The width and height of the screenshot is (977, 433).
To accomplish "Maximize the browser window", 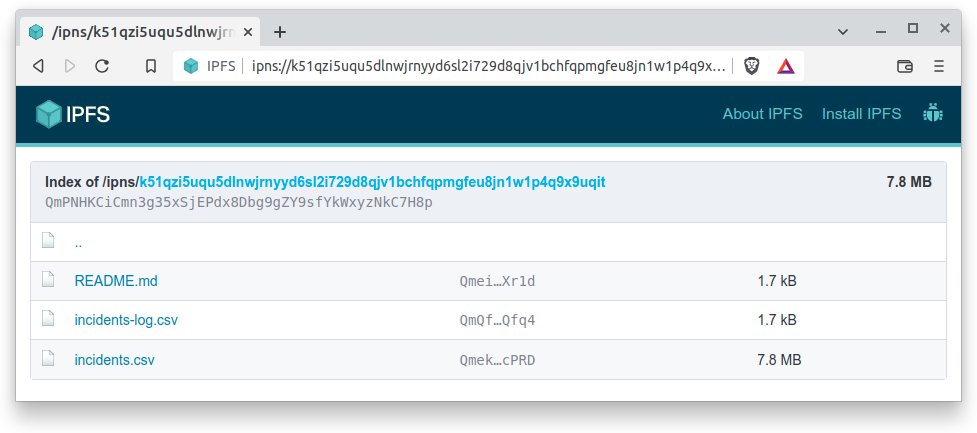I will [913, 28].
